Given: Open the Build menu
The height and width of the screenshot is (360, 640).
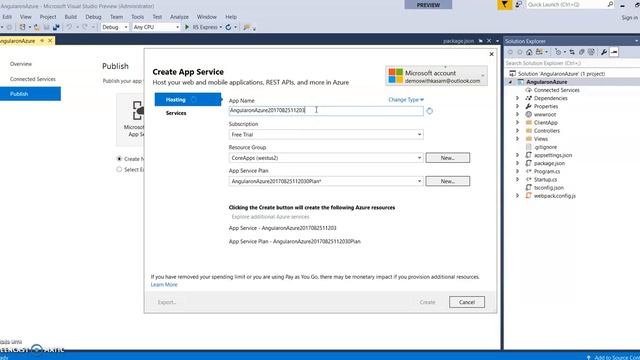Looking at the screenshot, I should [x=71, y=17].
